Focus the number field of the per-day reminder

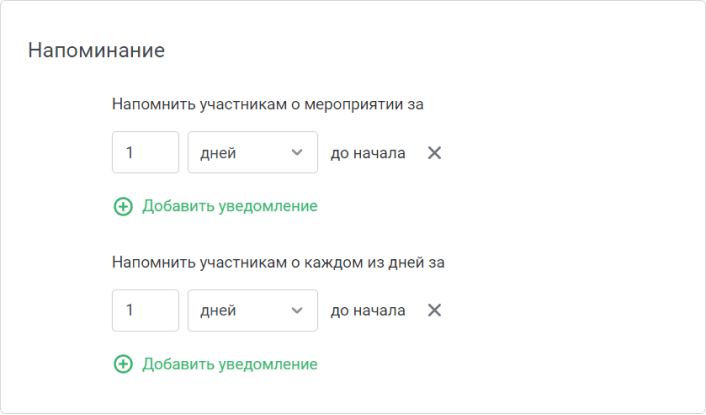pyautogui.click(x=145, y=310)
